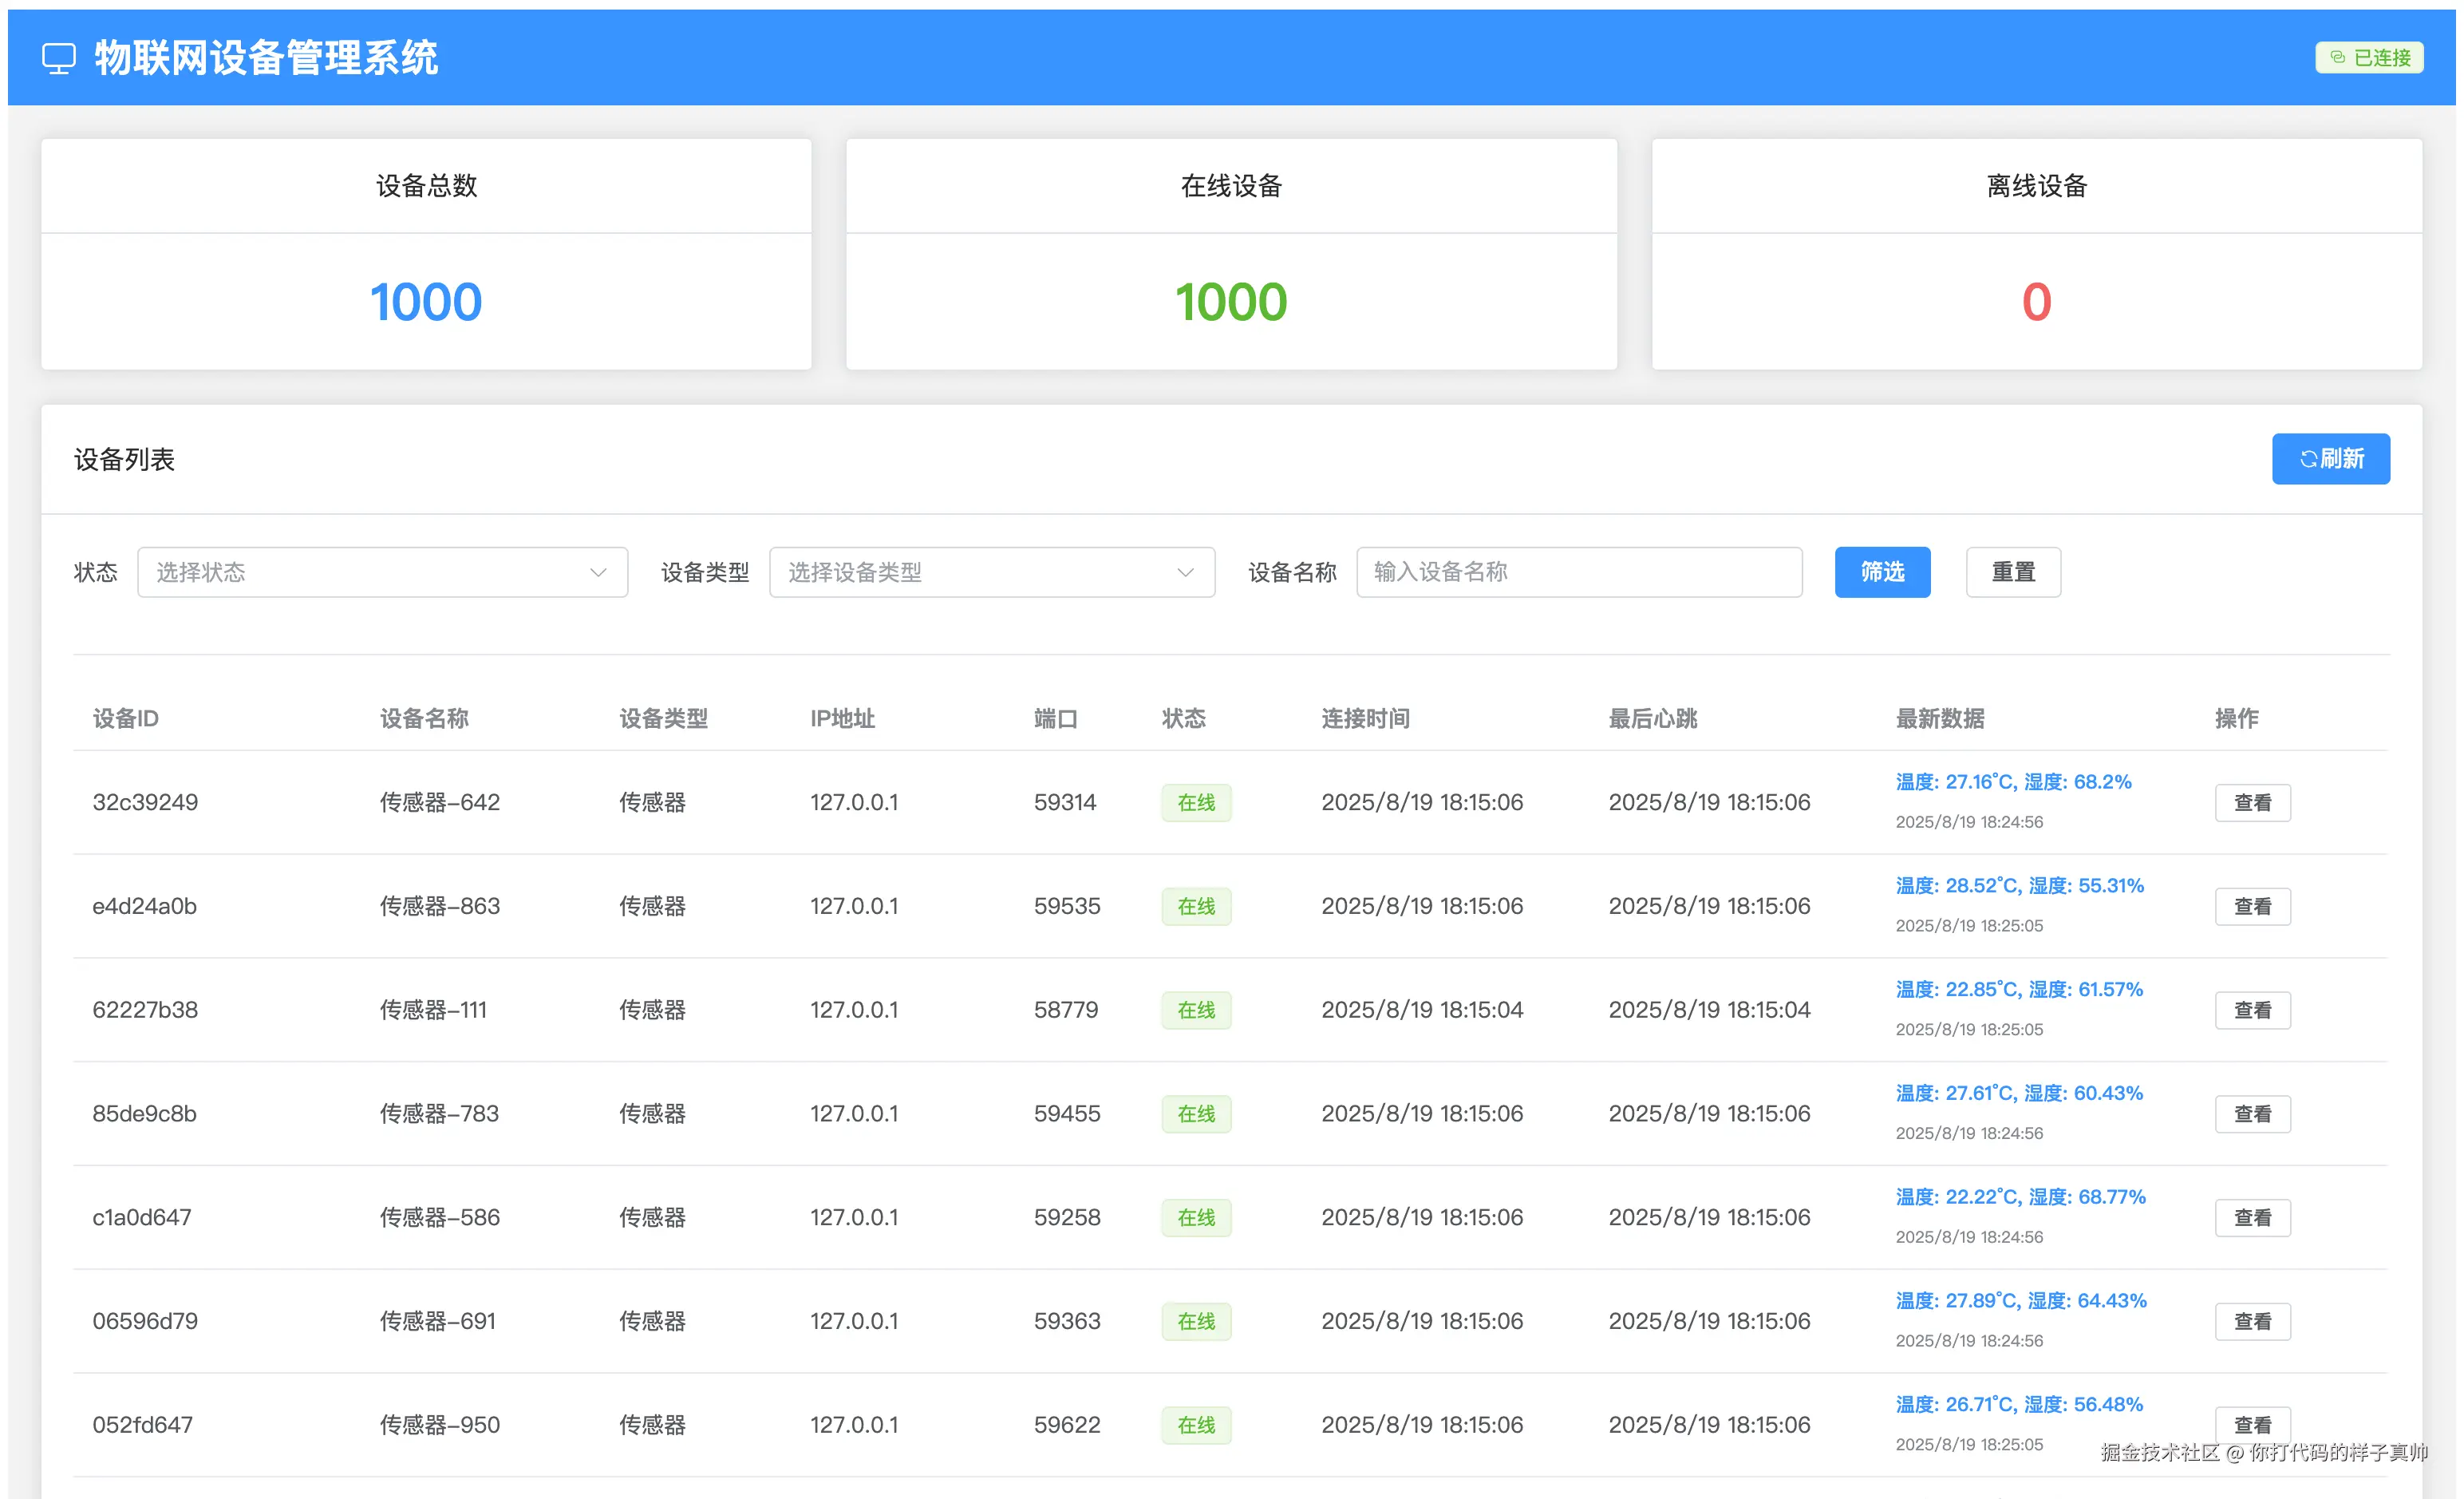Screen dimensions: 2464x1499
Task: Click the 在线 badge of device e4d24a0b
Action: 1196,906
